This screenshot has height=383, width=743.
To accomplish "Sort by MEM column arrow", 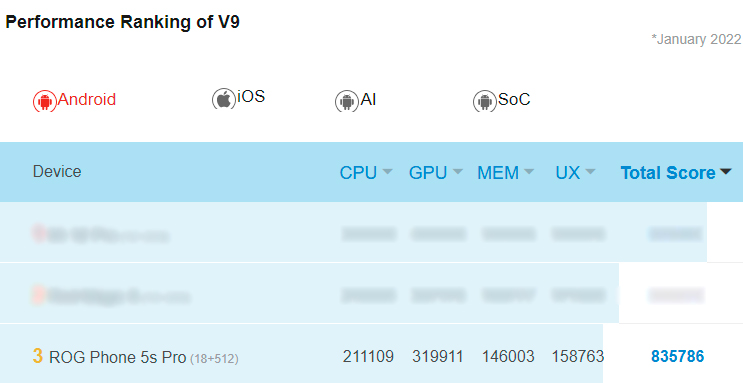I will (x=529, y=172).
